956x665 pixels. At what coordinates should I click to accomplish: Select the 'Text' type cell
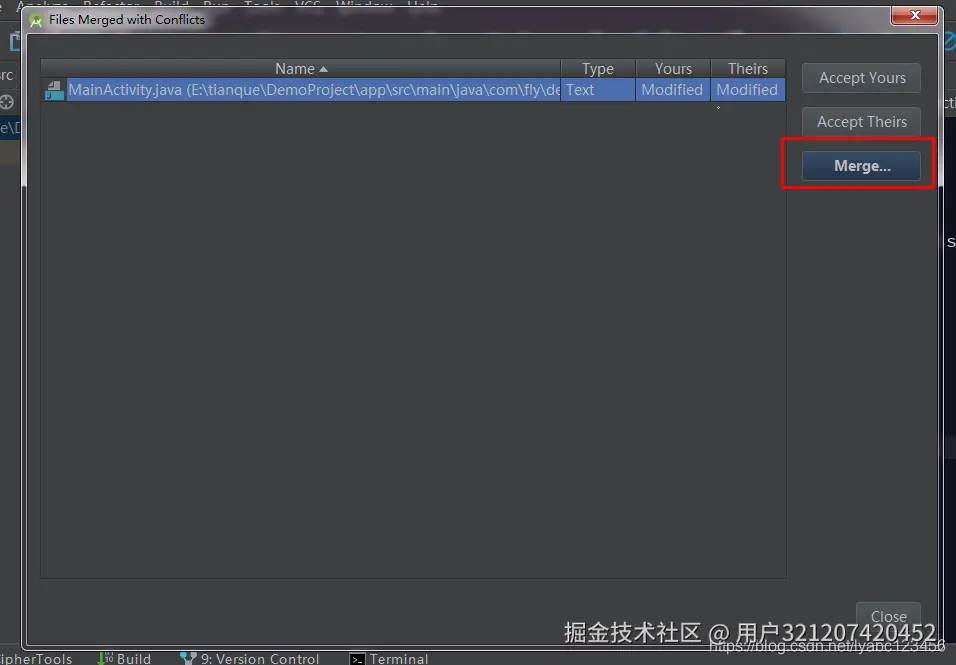pyautogui.click(x=598, y=90)
